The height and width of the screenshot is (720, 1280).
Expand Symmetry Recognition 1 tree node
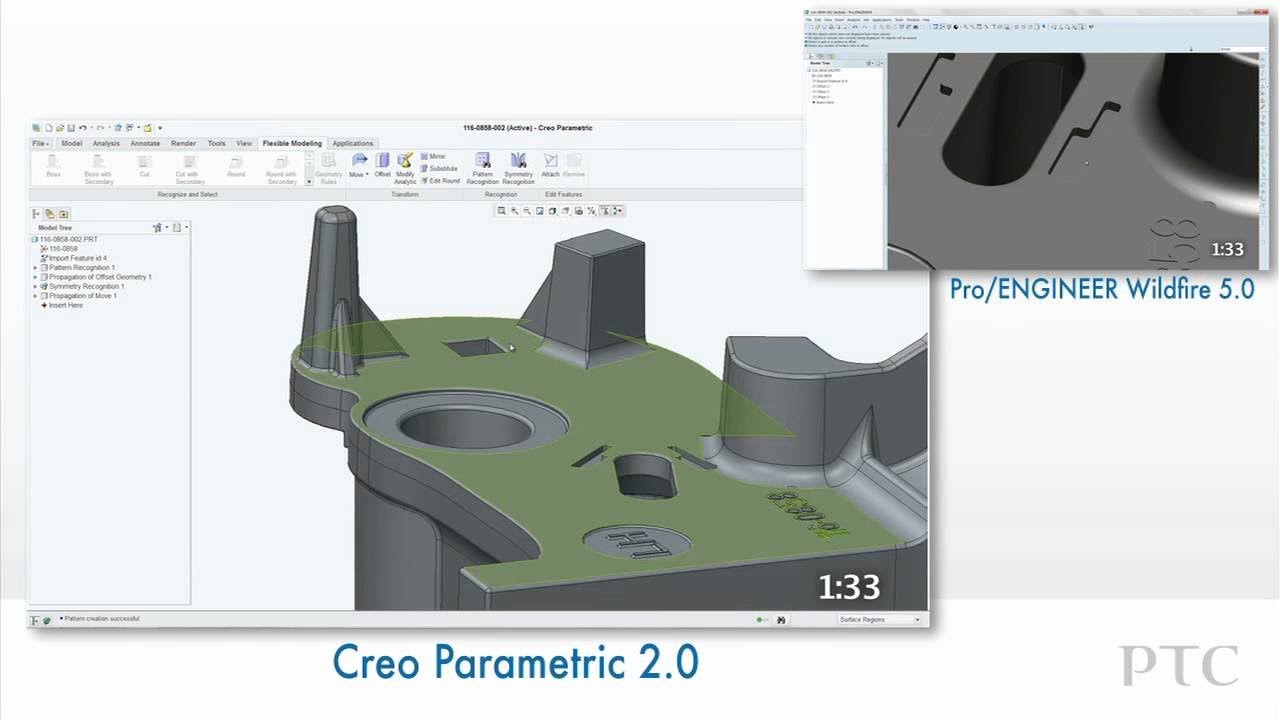coord(35,287)
